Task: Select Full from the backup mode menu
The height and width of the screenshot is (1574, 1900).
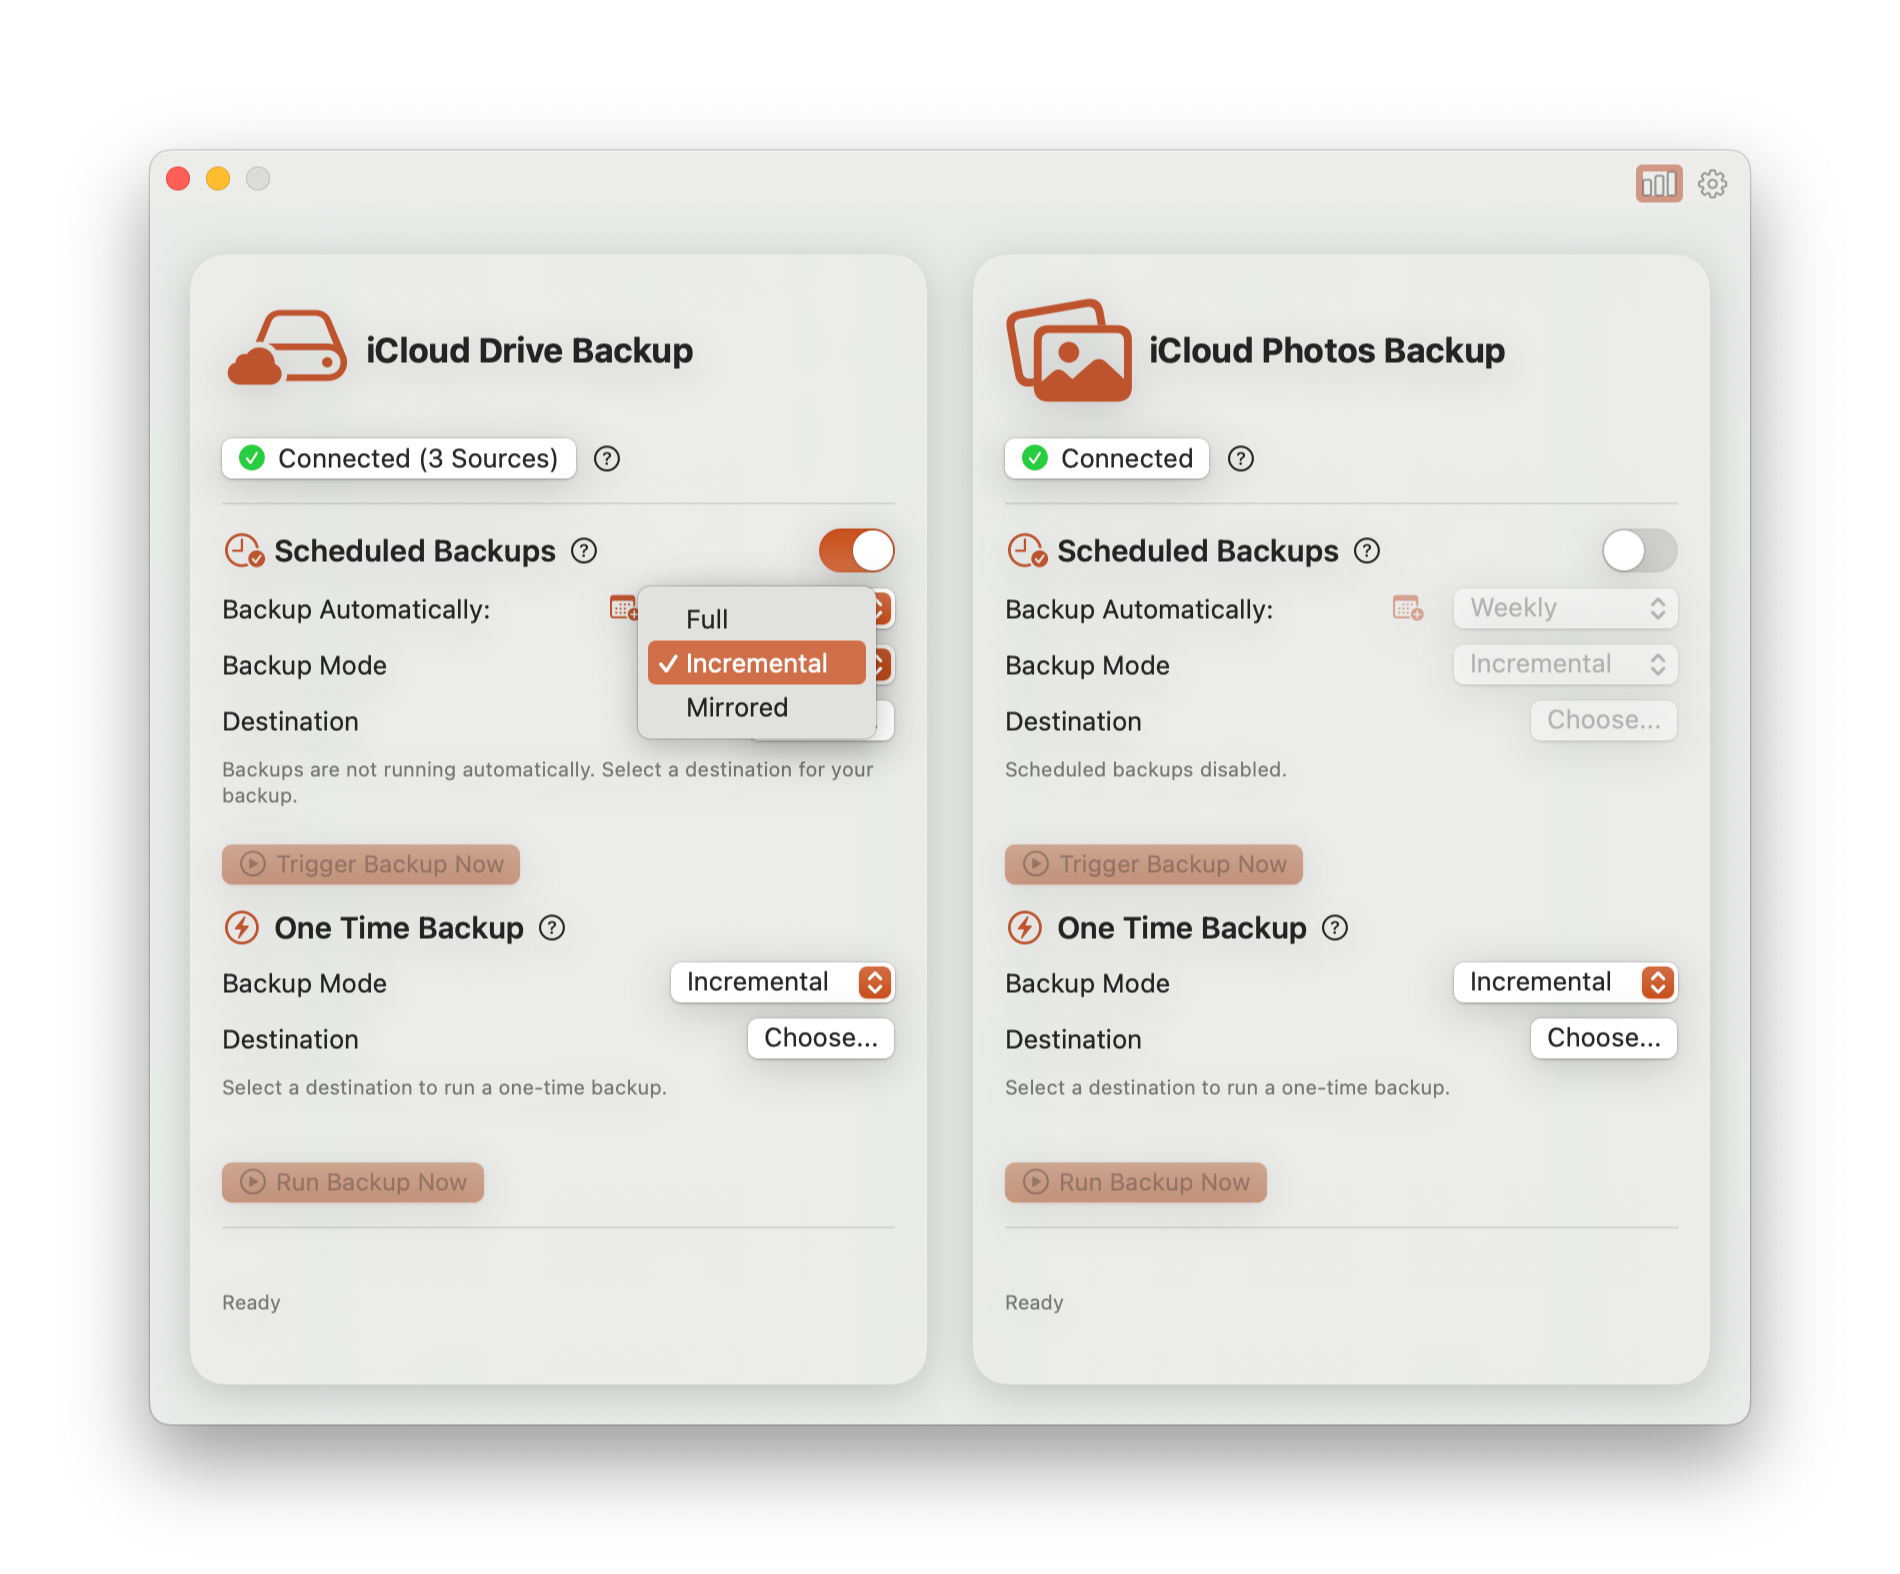Action: tap(757, 619)
